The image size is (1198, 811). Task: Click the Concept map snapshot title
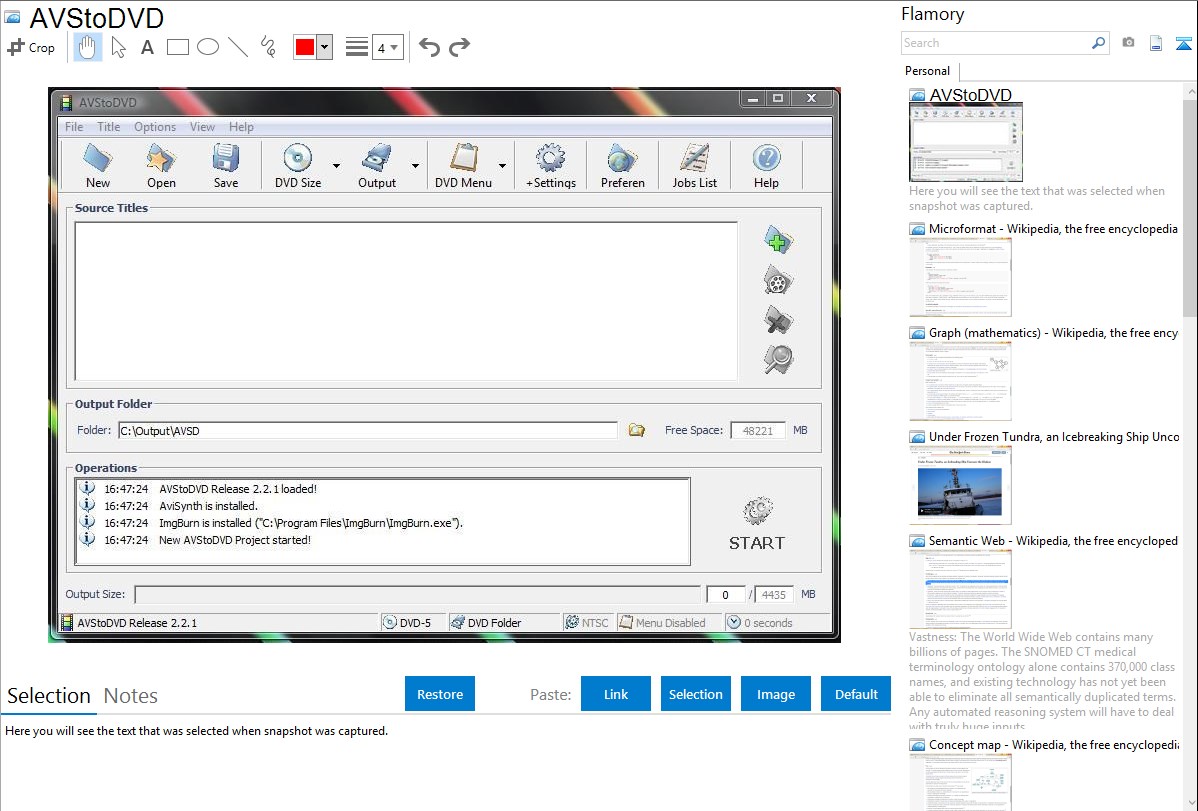(x=1054, y=744)
